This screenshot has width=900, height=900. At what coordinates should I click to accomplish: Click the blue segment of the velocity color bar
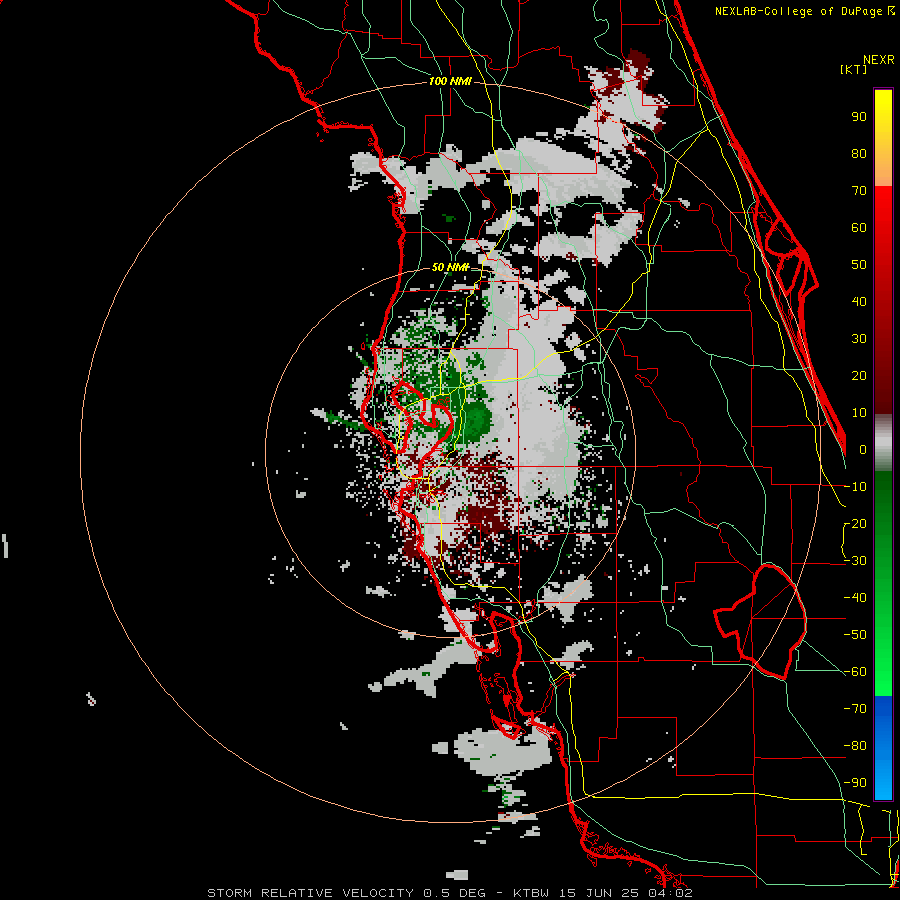click(x=883, y=747)
